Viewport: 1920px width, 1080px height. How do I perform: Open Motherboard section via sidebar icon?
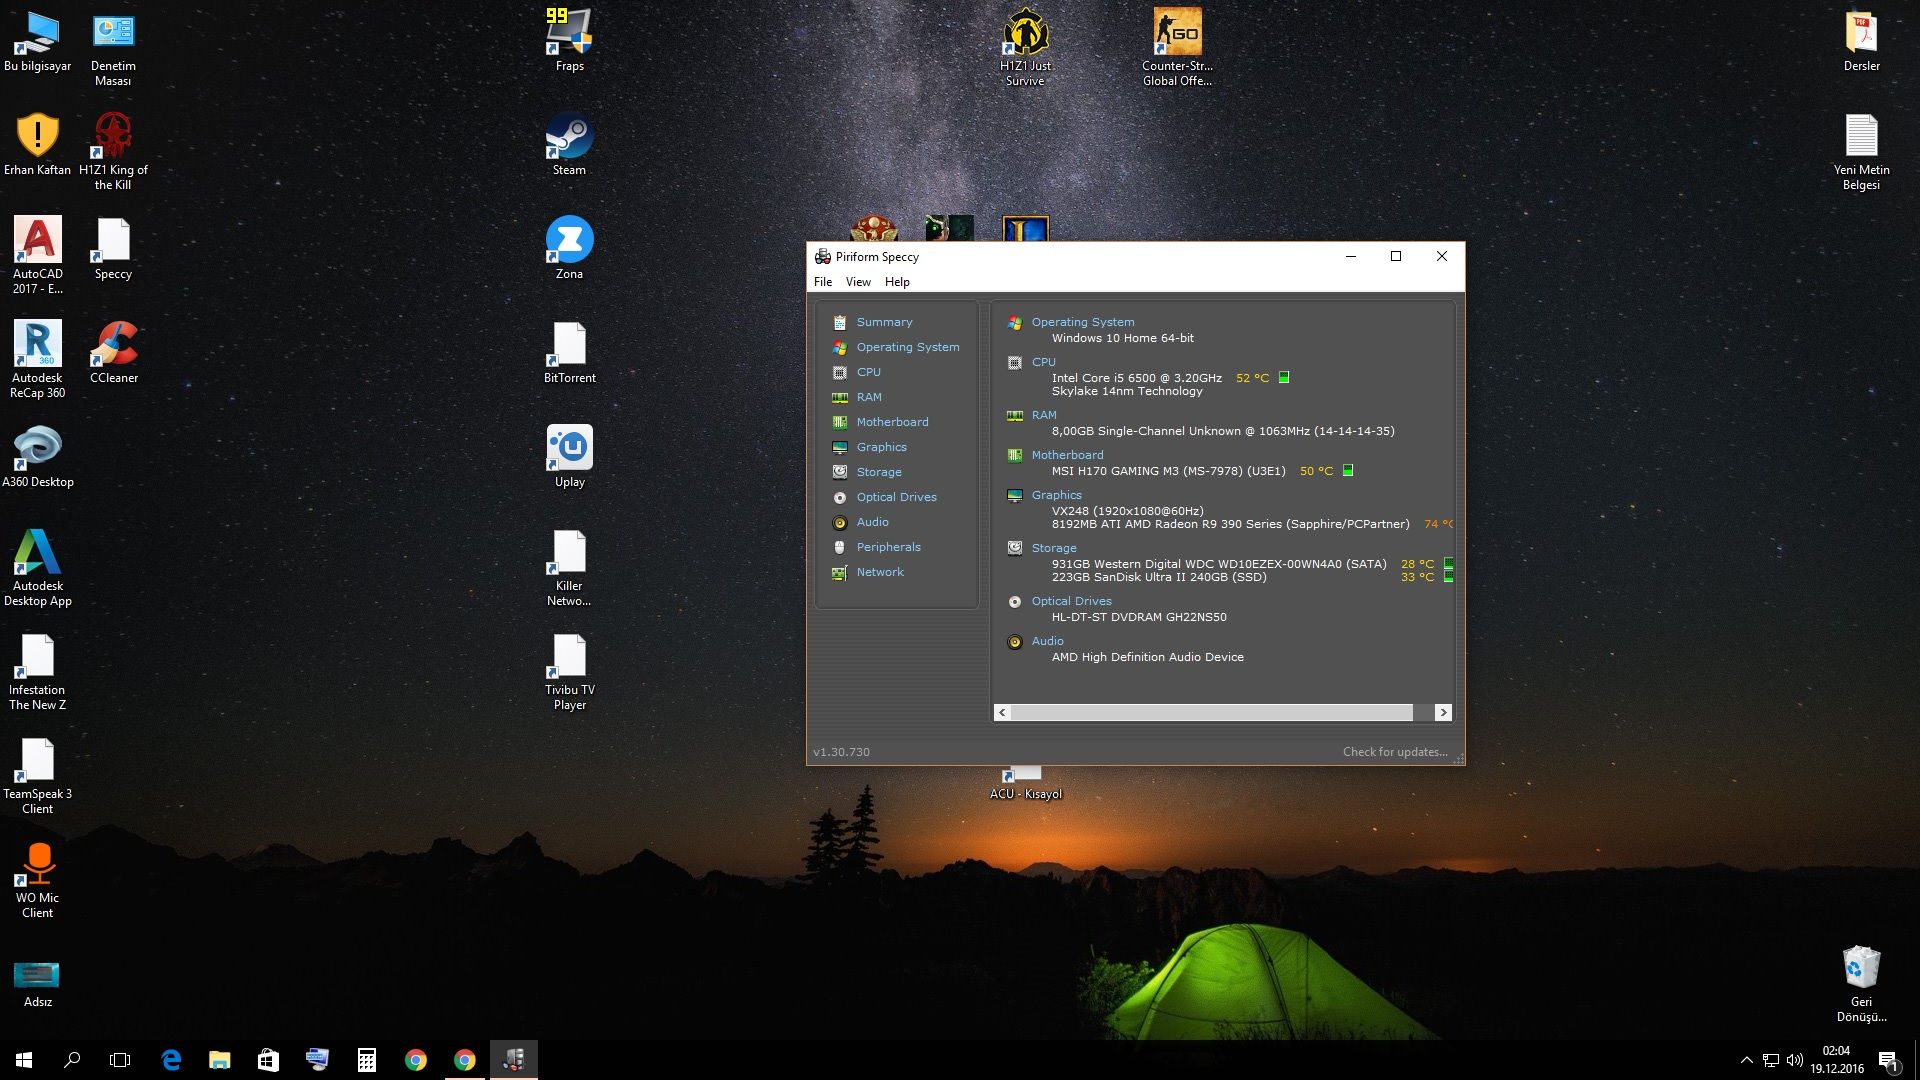(x=840, y=422)
